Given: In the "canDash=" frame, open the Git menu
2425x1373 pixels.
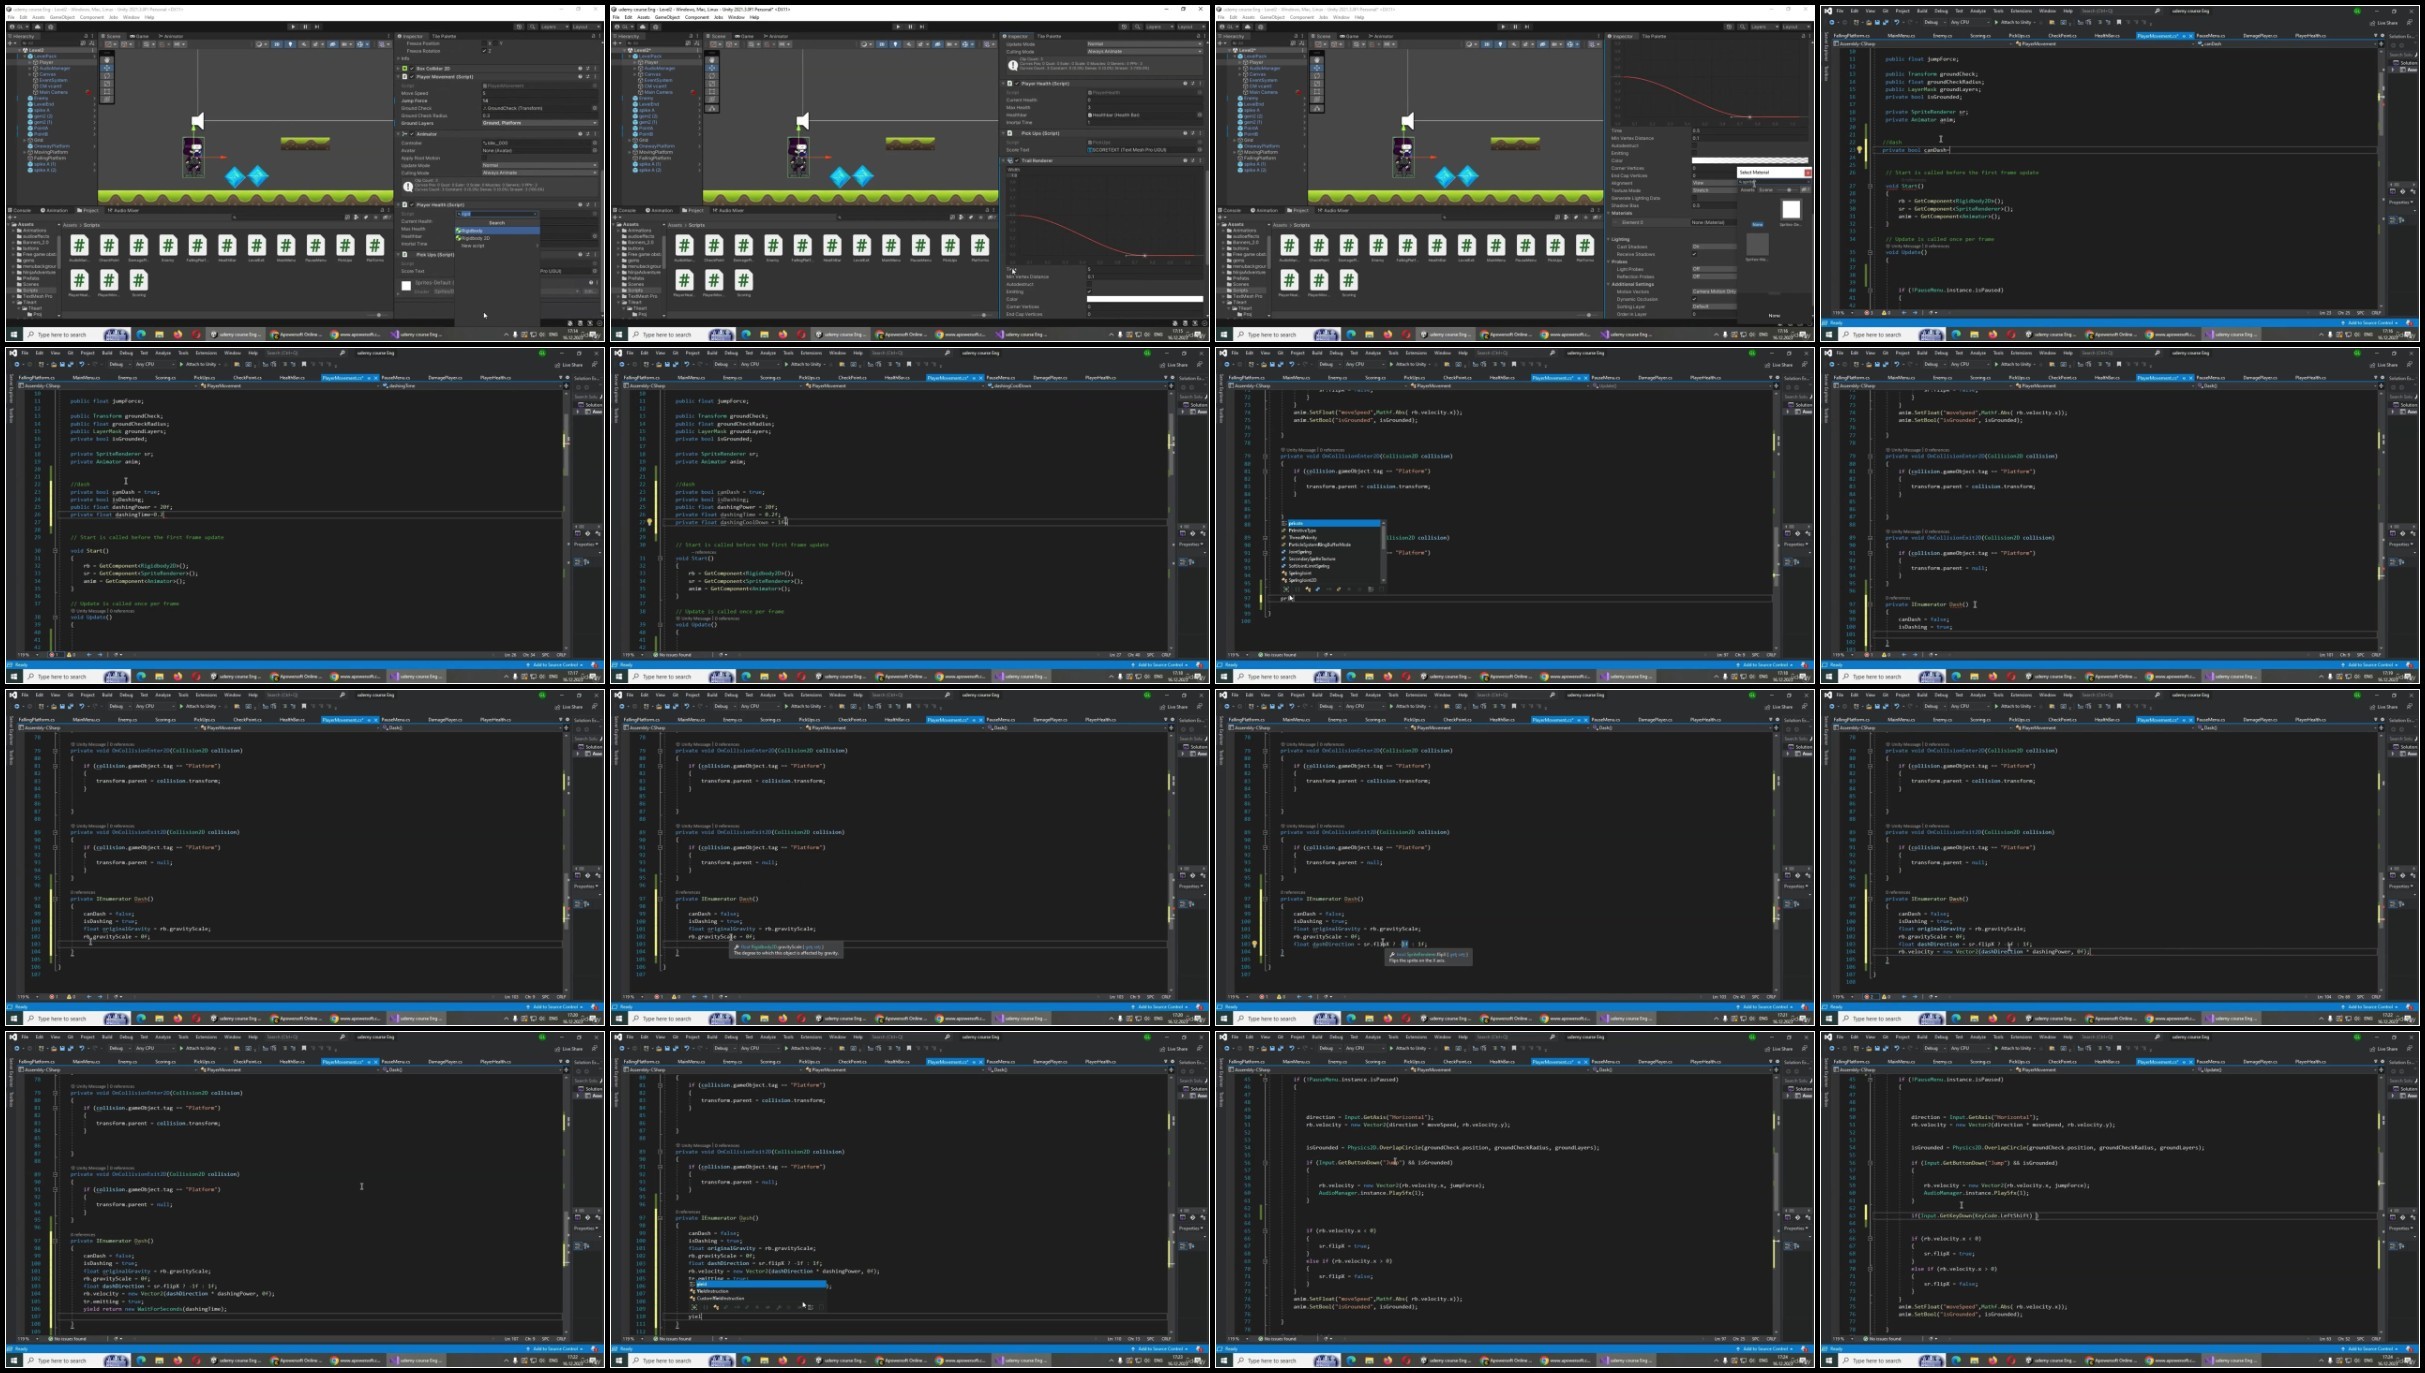Looking at the screenshot, I should point(1885,11).
